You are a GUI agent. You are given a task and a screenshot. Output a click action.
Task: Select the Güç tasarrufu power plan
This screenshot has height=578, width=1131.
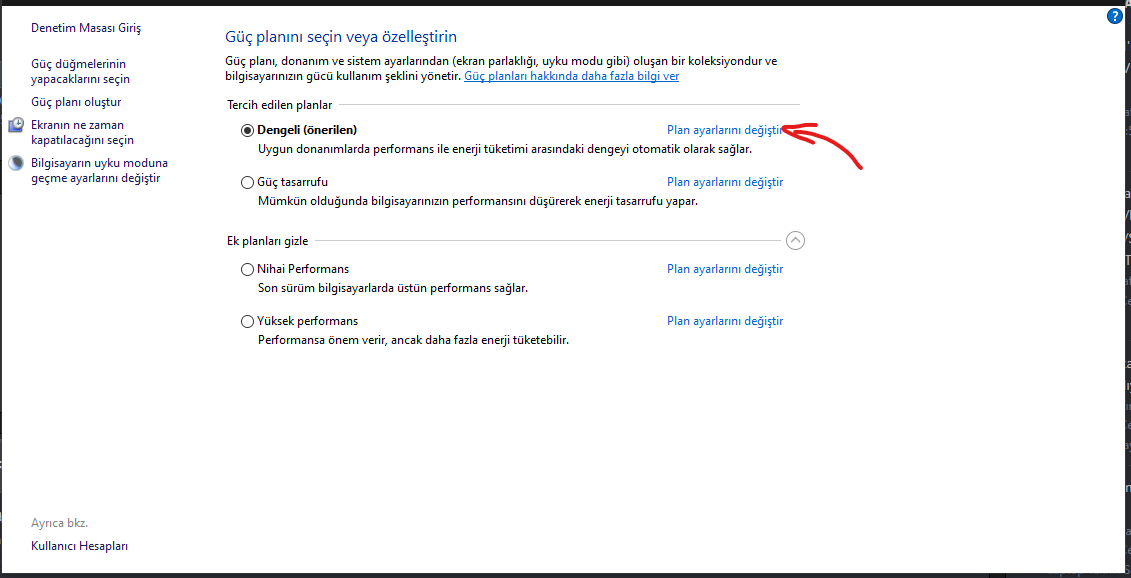tap(248, 182)
